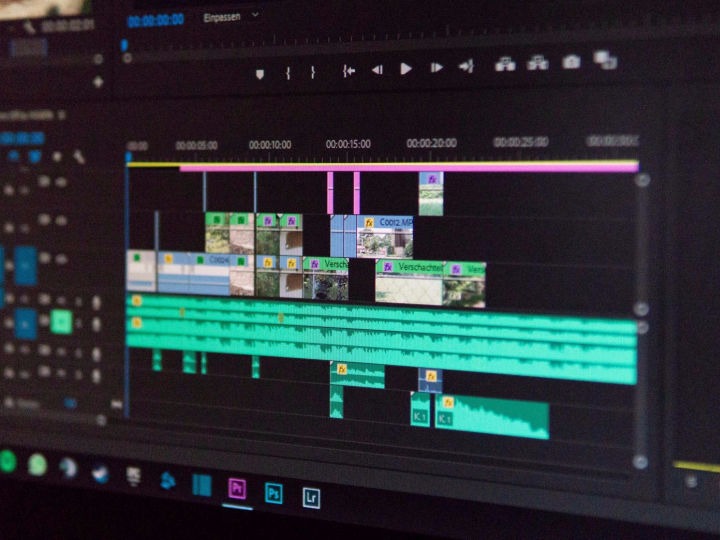Select the first Verschachtel nested clip
This screenshot has height=540, width=720.
click(326, 265)
